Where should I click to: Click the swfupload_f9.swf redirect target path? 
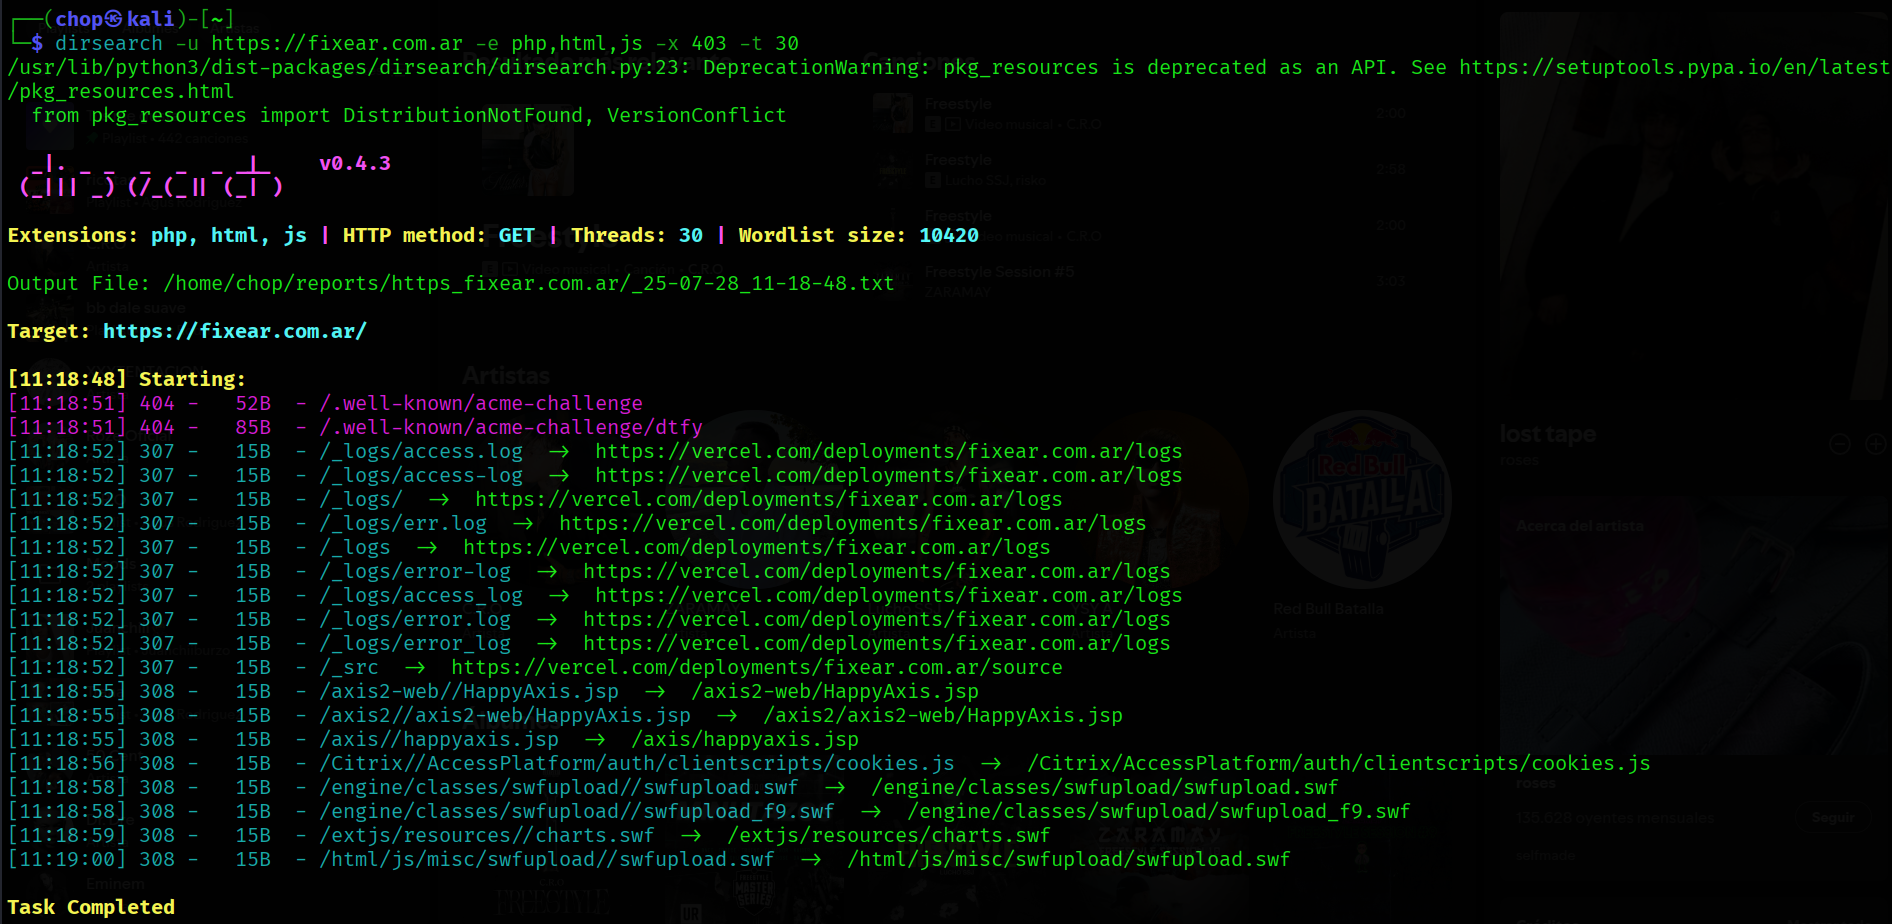click(1158, 811)
